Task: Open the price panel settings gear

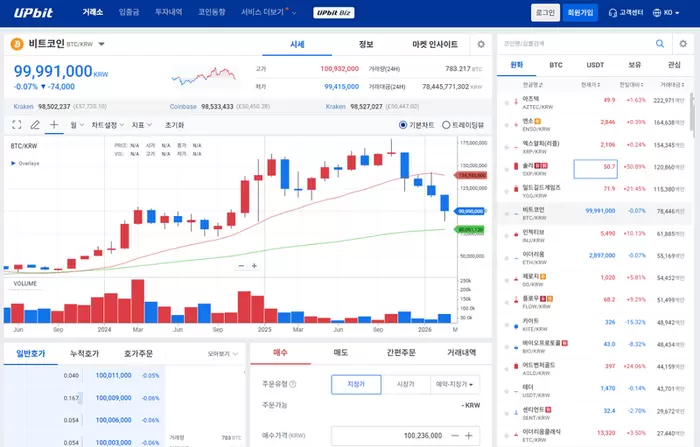Action: coord(481,45)
